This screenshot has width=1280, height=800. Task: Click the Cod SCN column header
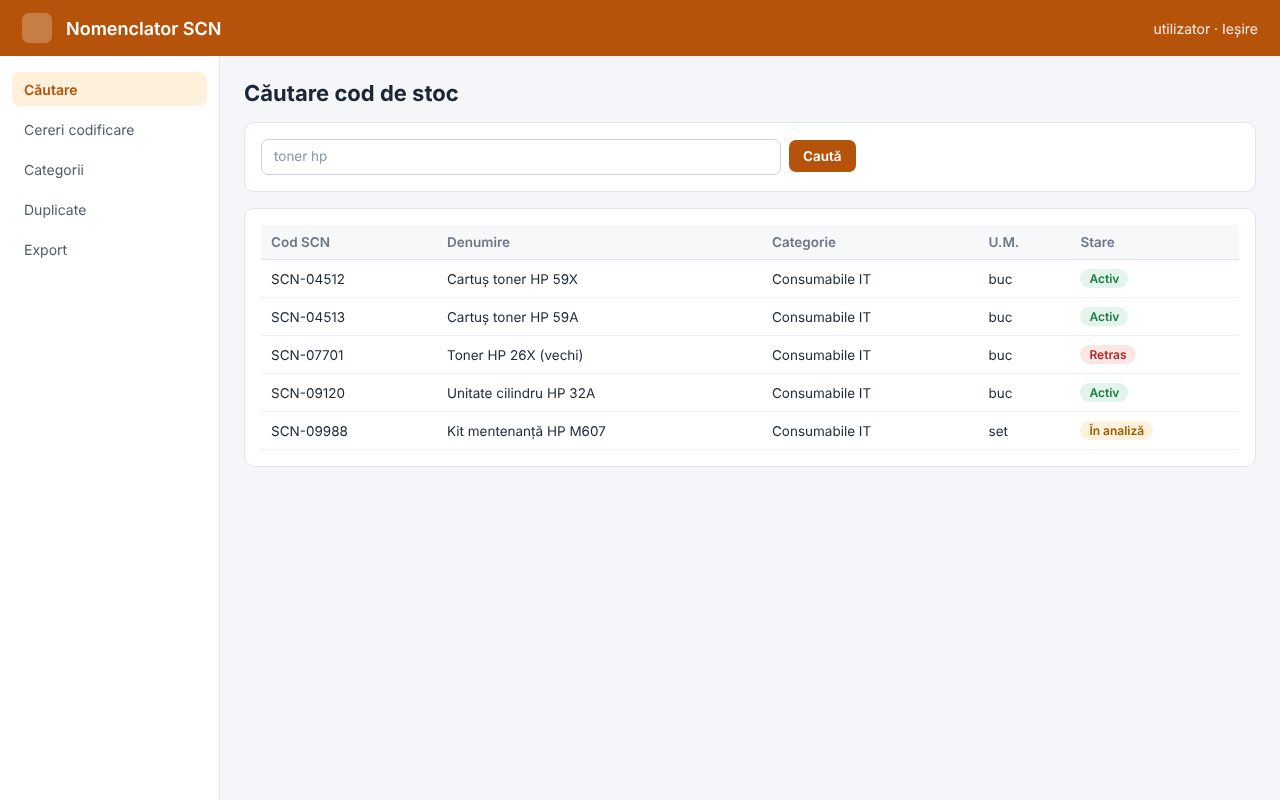(x=300, y=242)
